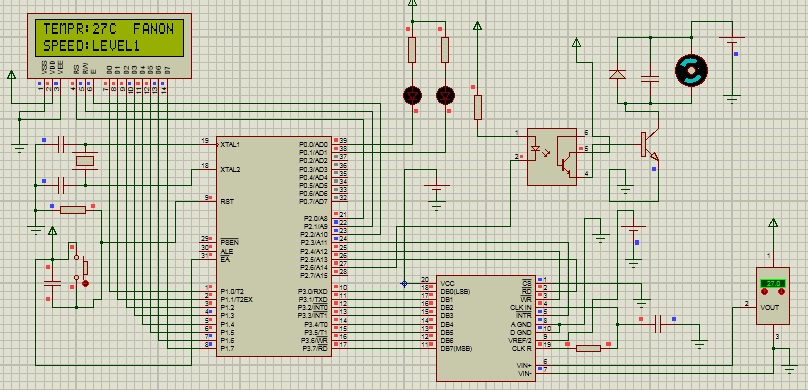Click the sensor's left red temperature button
Image resolution: width=808 pixels, height=390 pixels.
point(765,292)
